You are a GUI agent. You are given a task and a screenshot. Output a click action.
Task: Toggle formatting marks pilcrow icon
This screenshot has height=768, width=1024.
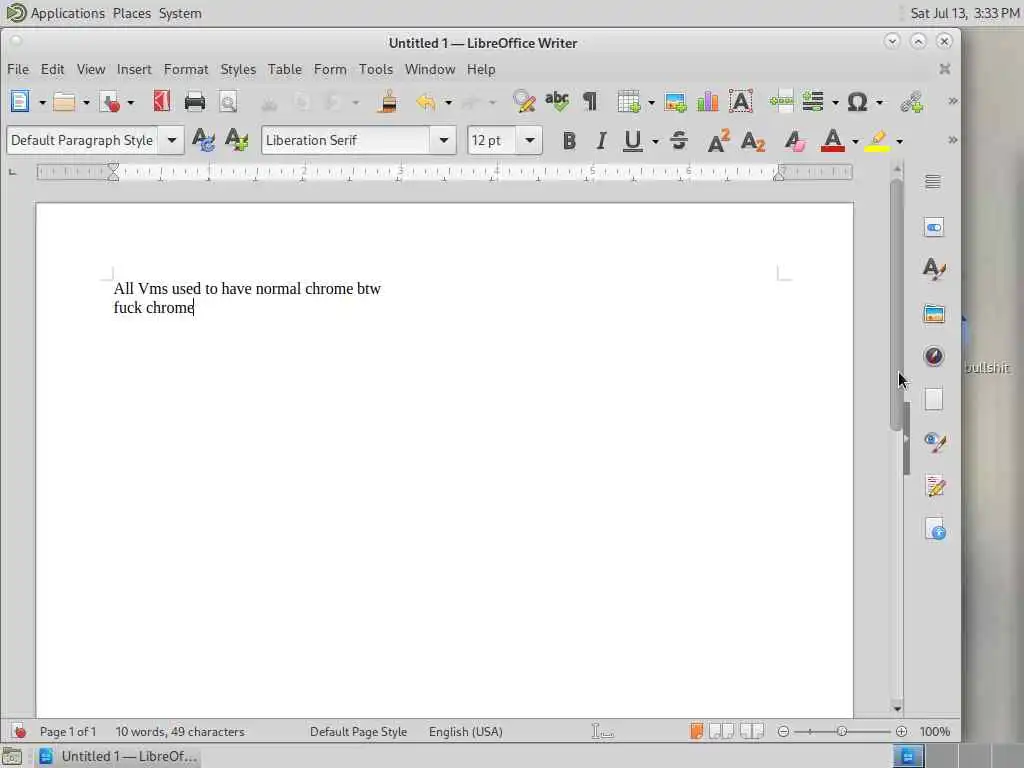click(x=590, y=101)
